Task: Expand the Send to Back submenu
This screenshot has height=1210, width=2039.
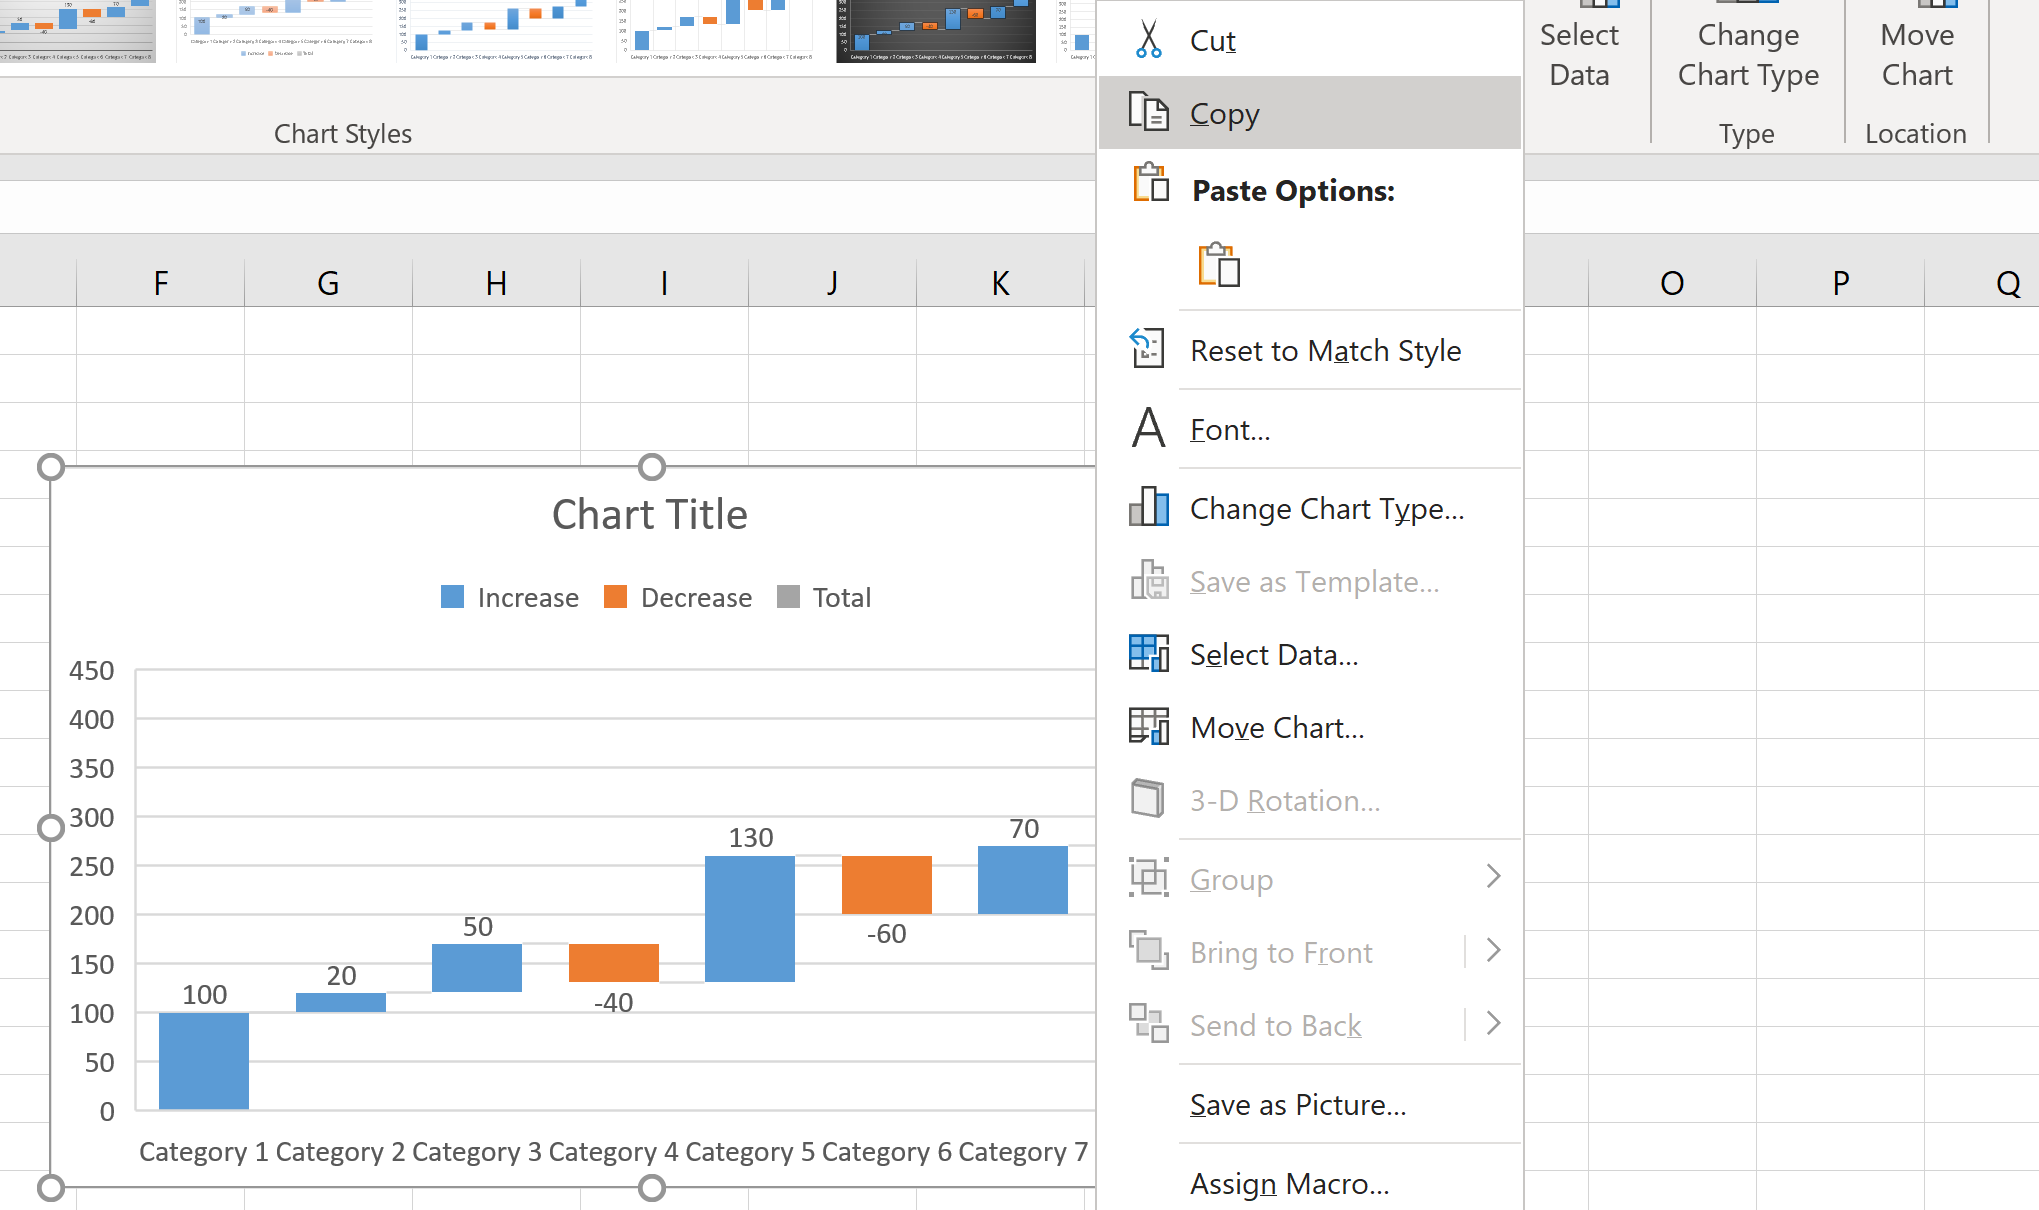Action: [x=1494, y=1023]
